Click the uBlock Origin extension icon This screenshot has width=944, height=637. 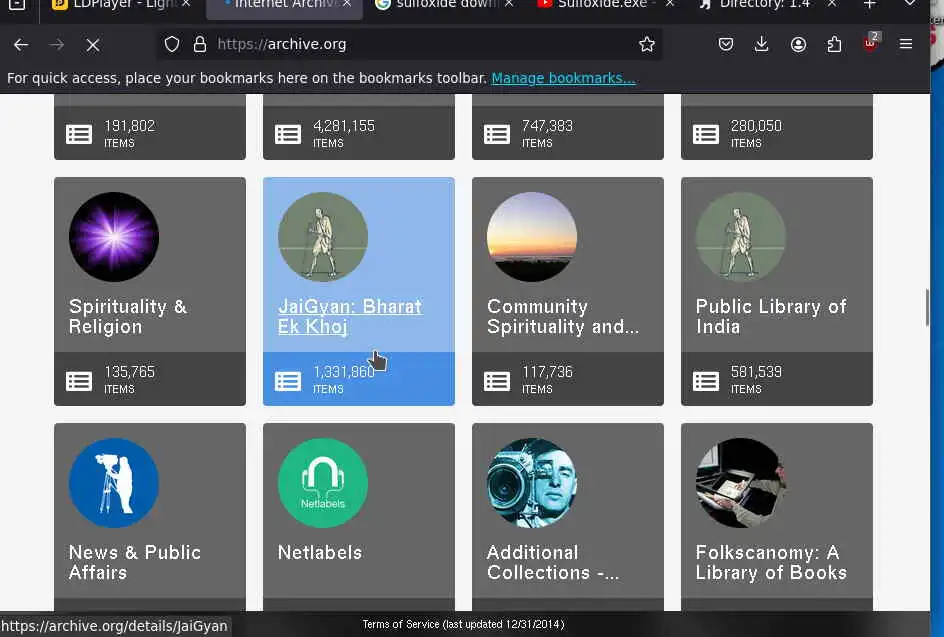pos(871,43)
